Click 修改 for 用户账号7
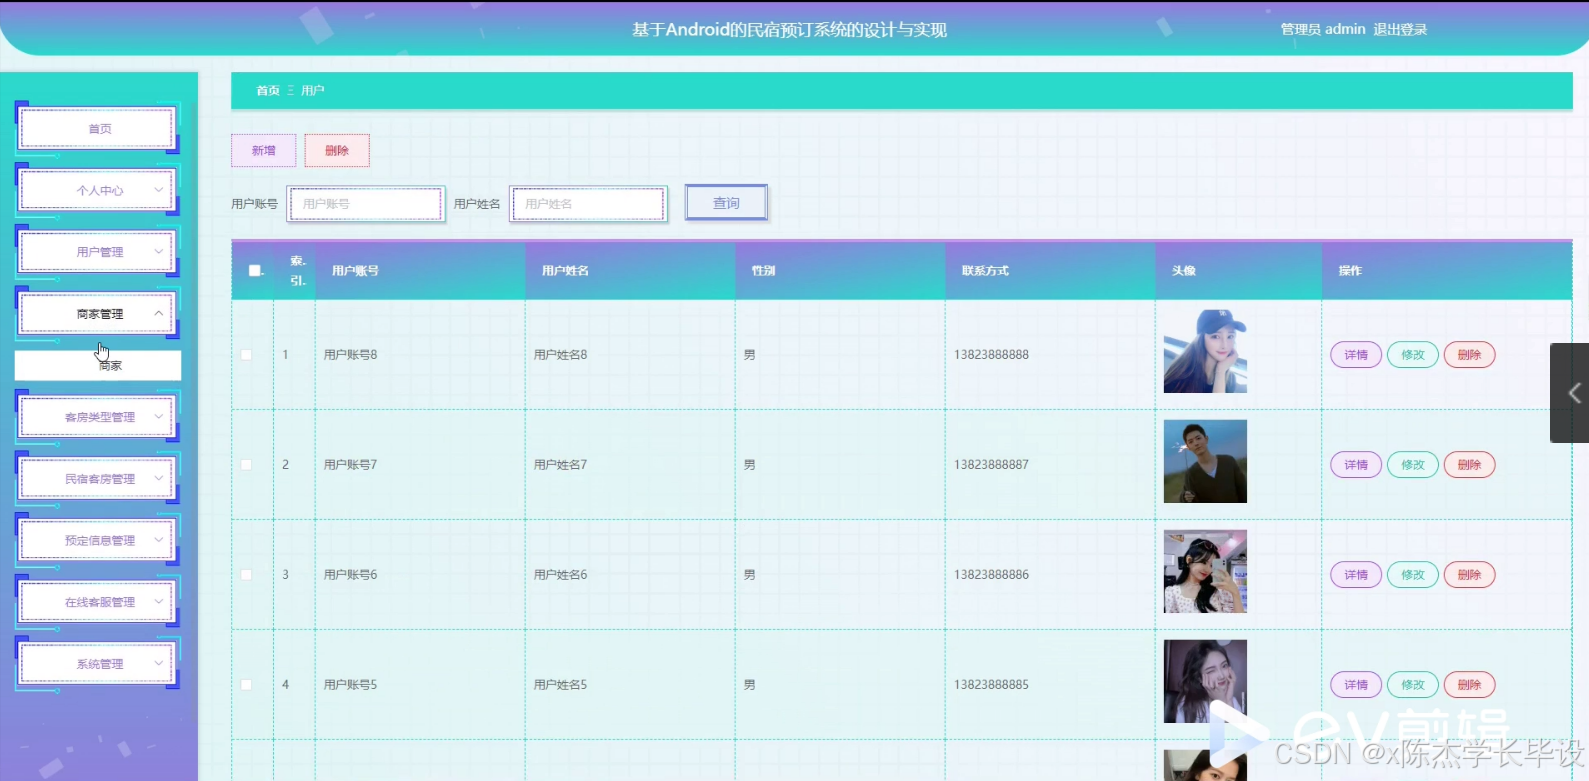 1413,465
